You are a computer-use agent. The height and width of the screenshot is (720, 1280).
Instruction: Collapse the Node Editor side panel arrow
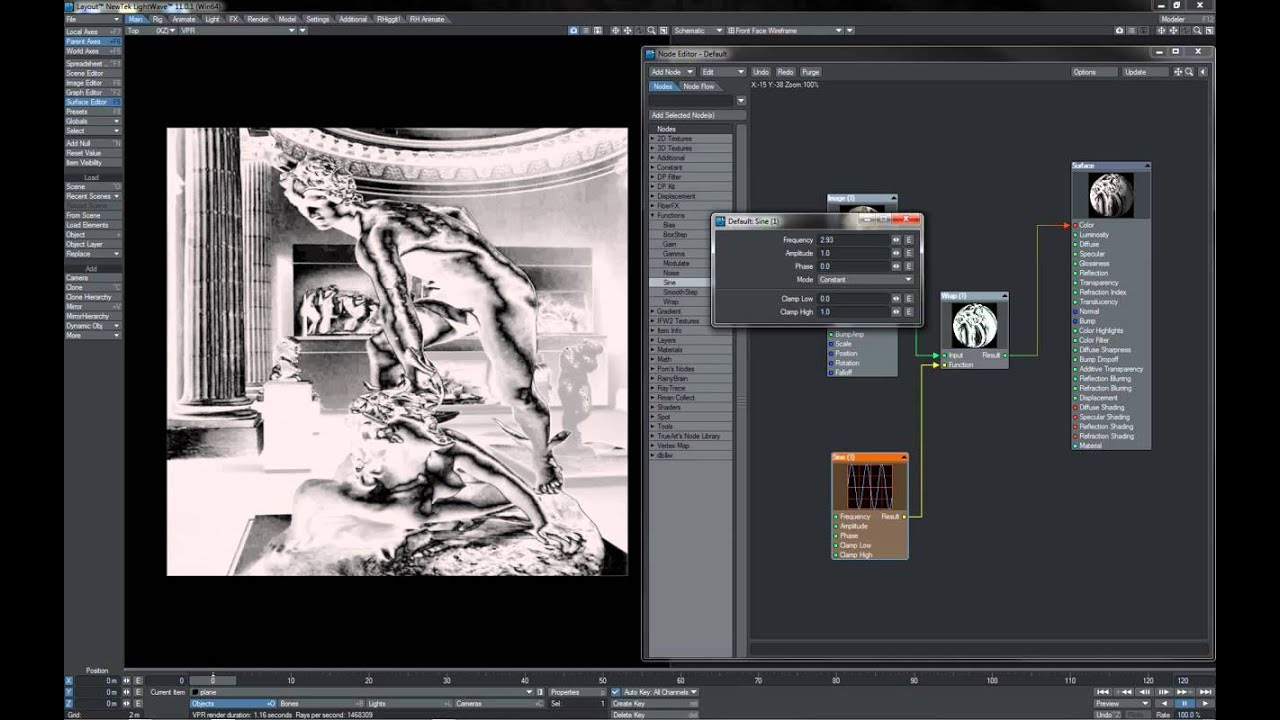pos(1202,72)
